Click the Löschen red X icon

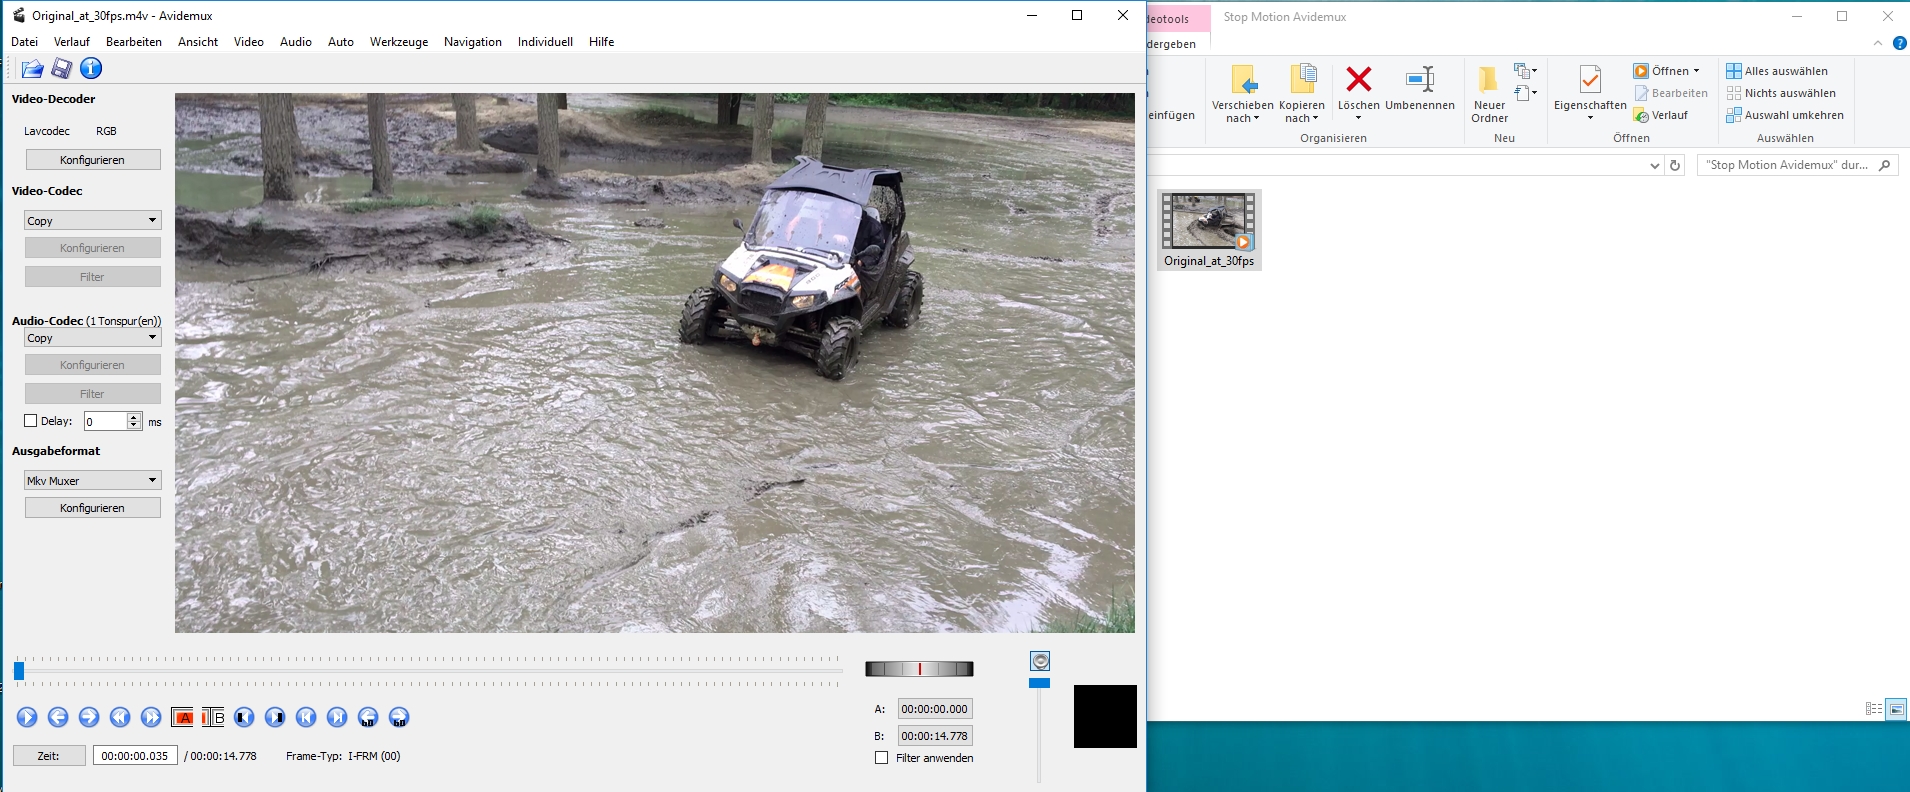click(1358, 80)
